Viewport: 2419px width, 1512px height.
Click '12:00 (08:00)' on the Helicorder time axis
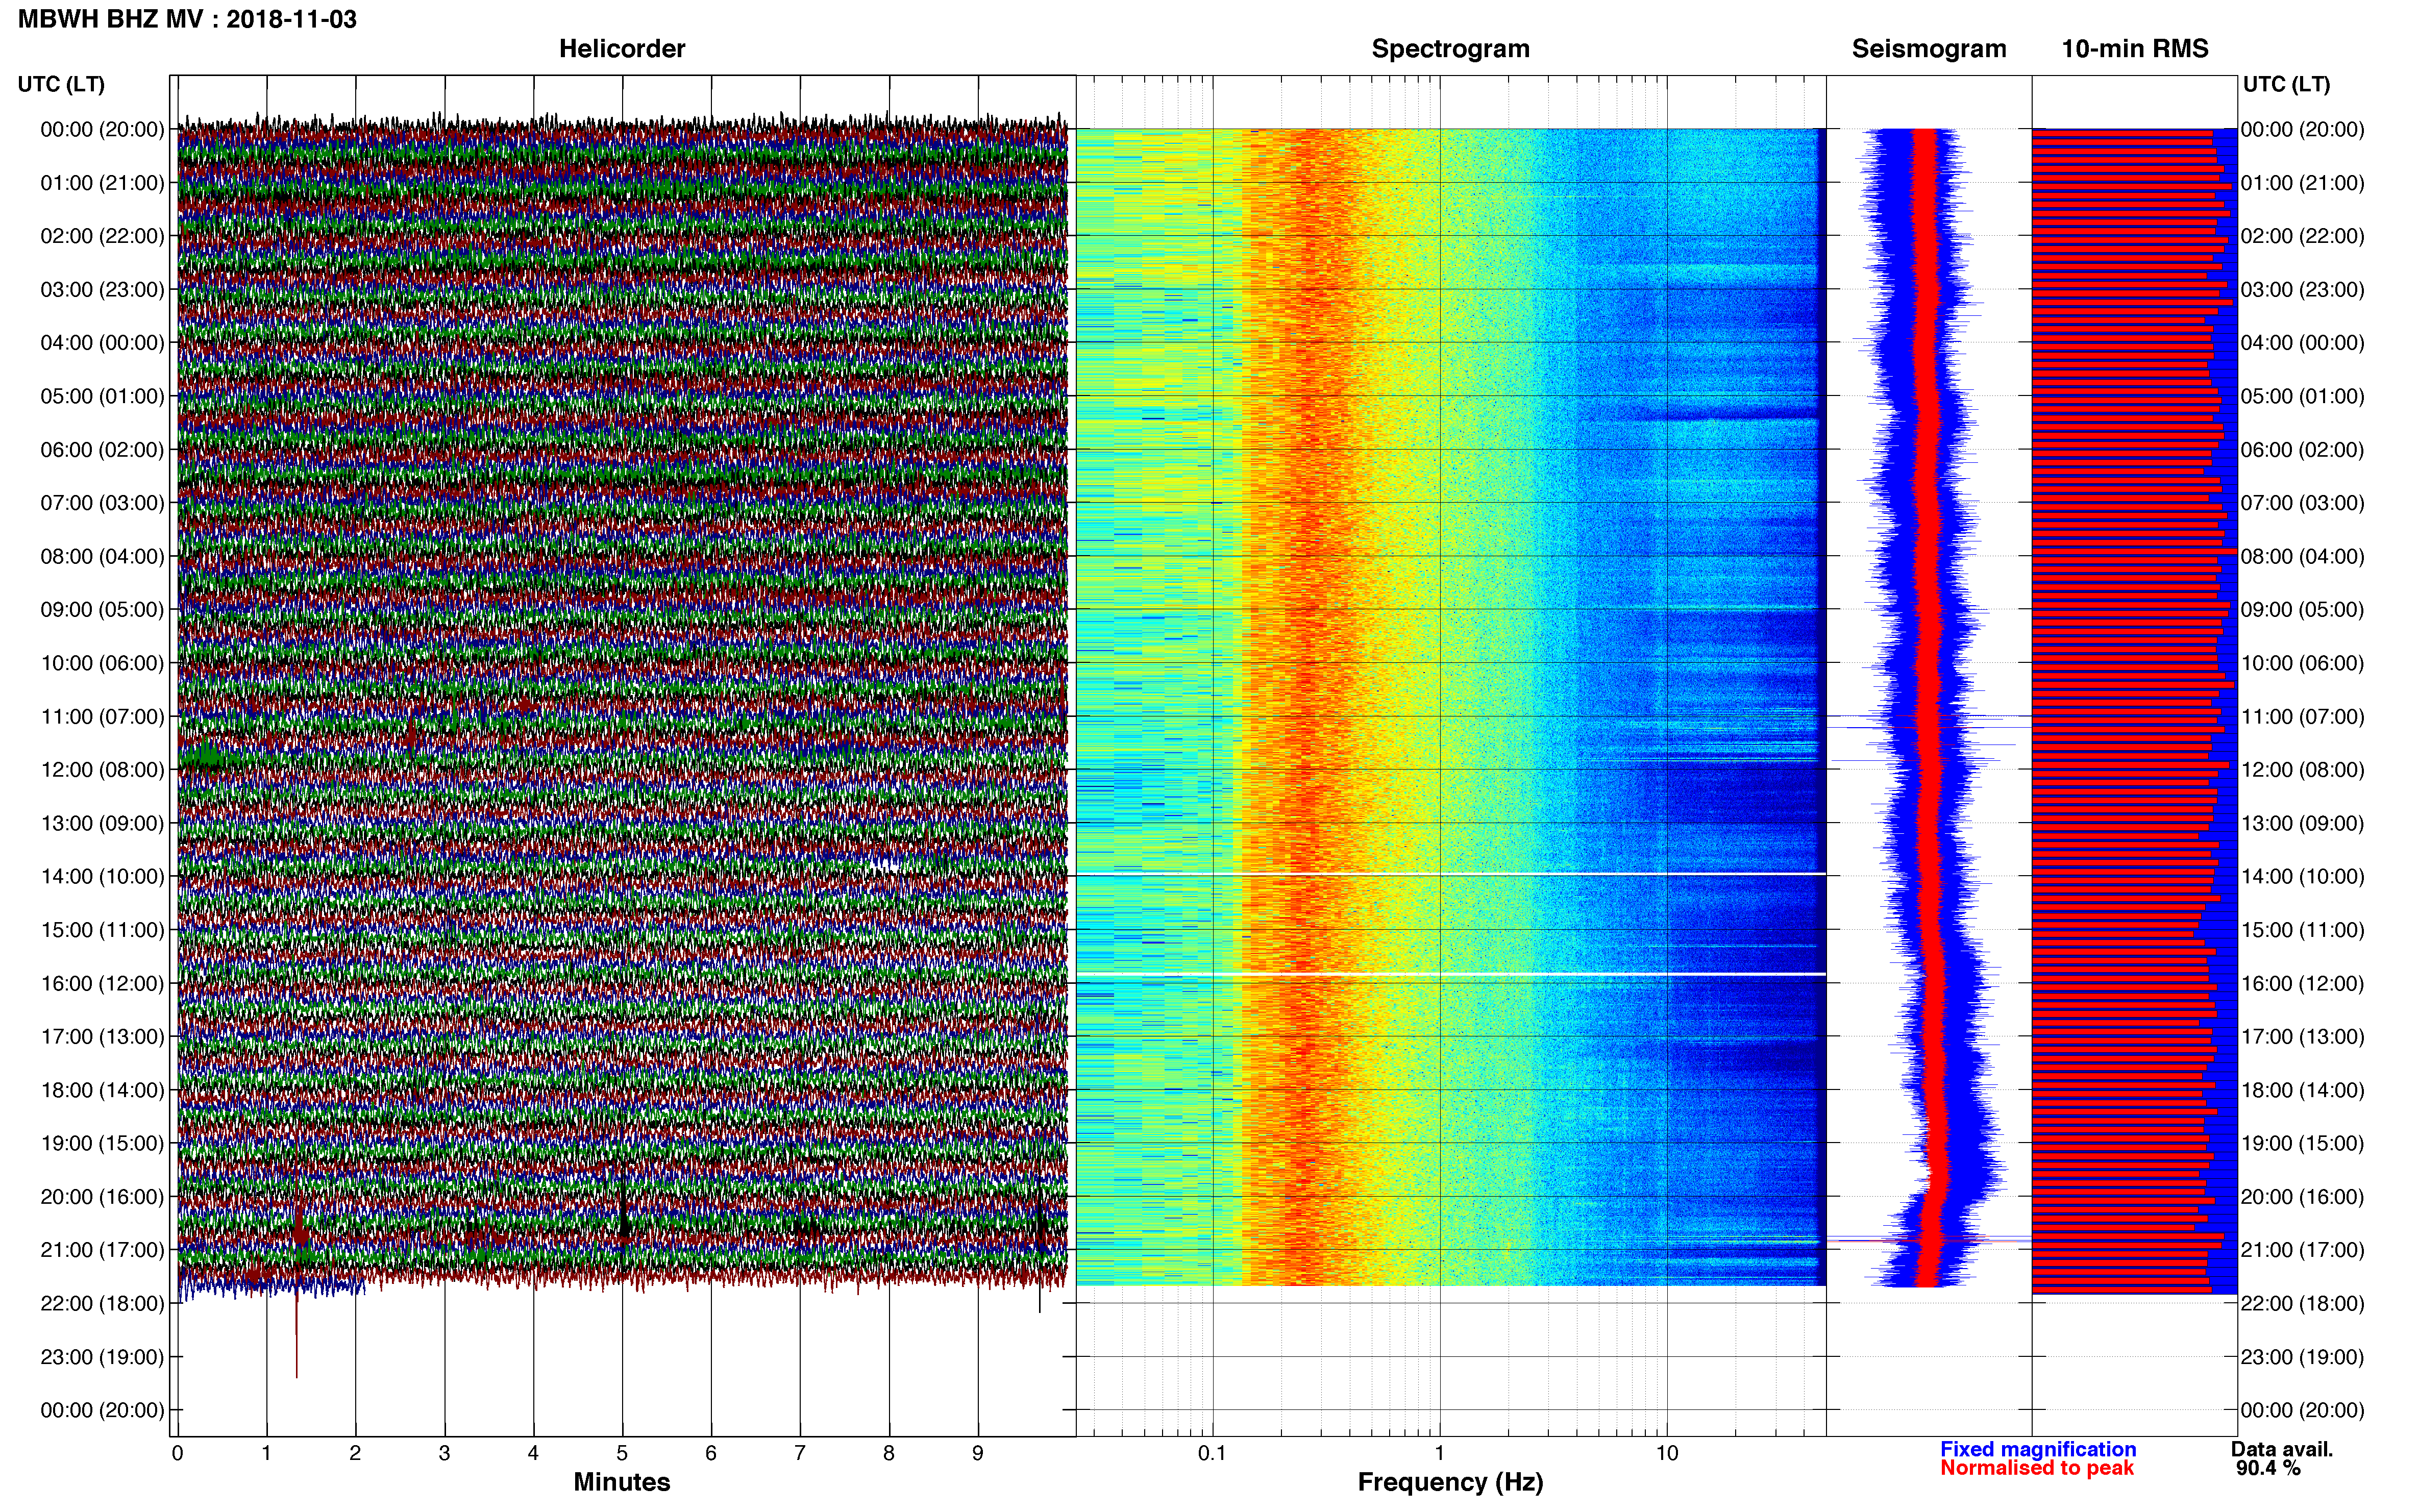[102, 770]
